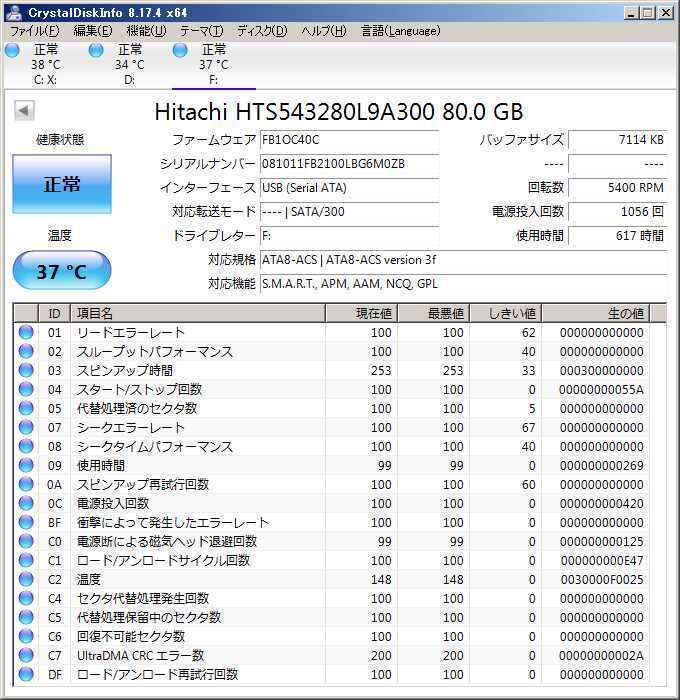Click status orb for ID 05 代替処理済のセクタ数

click(x=26, y=408)
